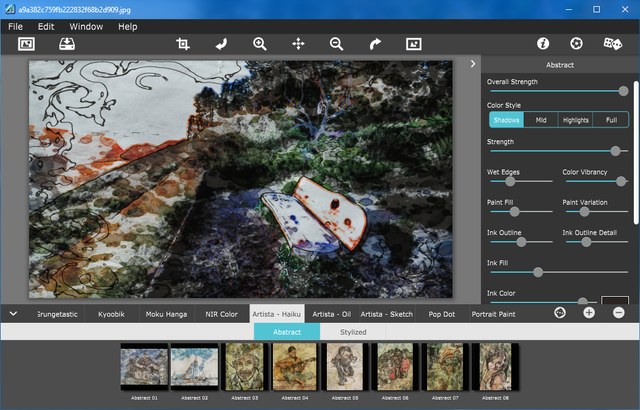Collapse the presets bar chevron

tap(13, 314)
